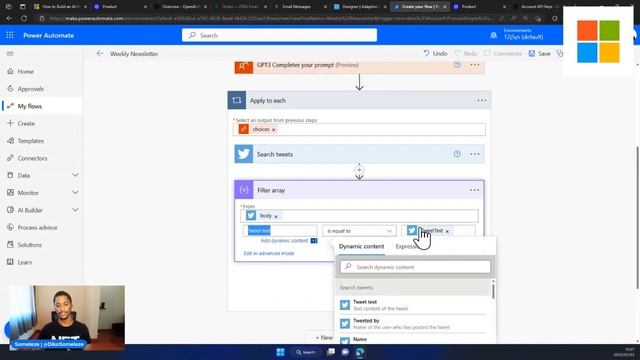Open Filter array more options menu
This screenshot has height=360, width=640.
coord(474,190)
